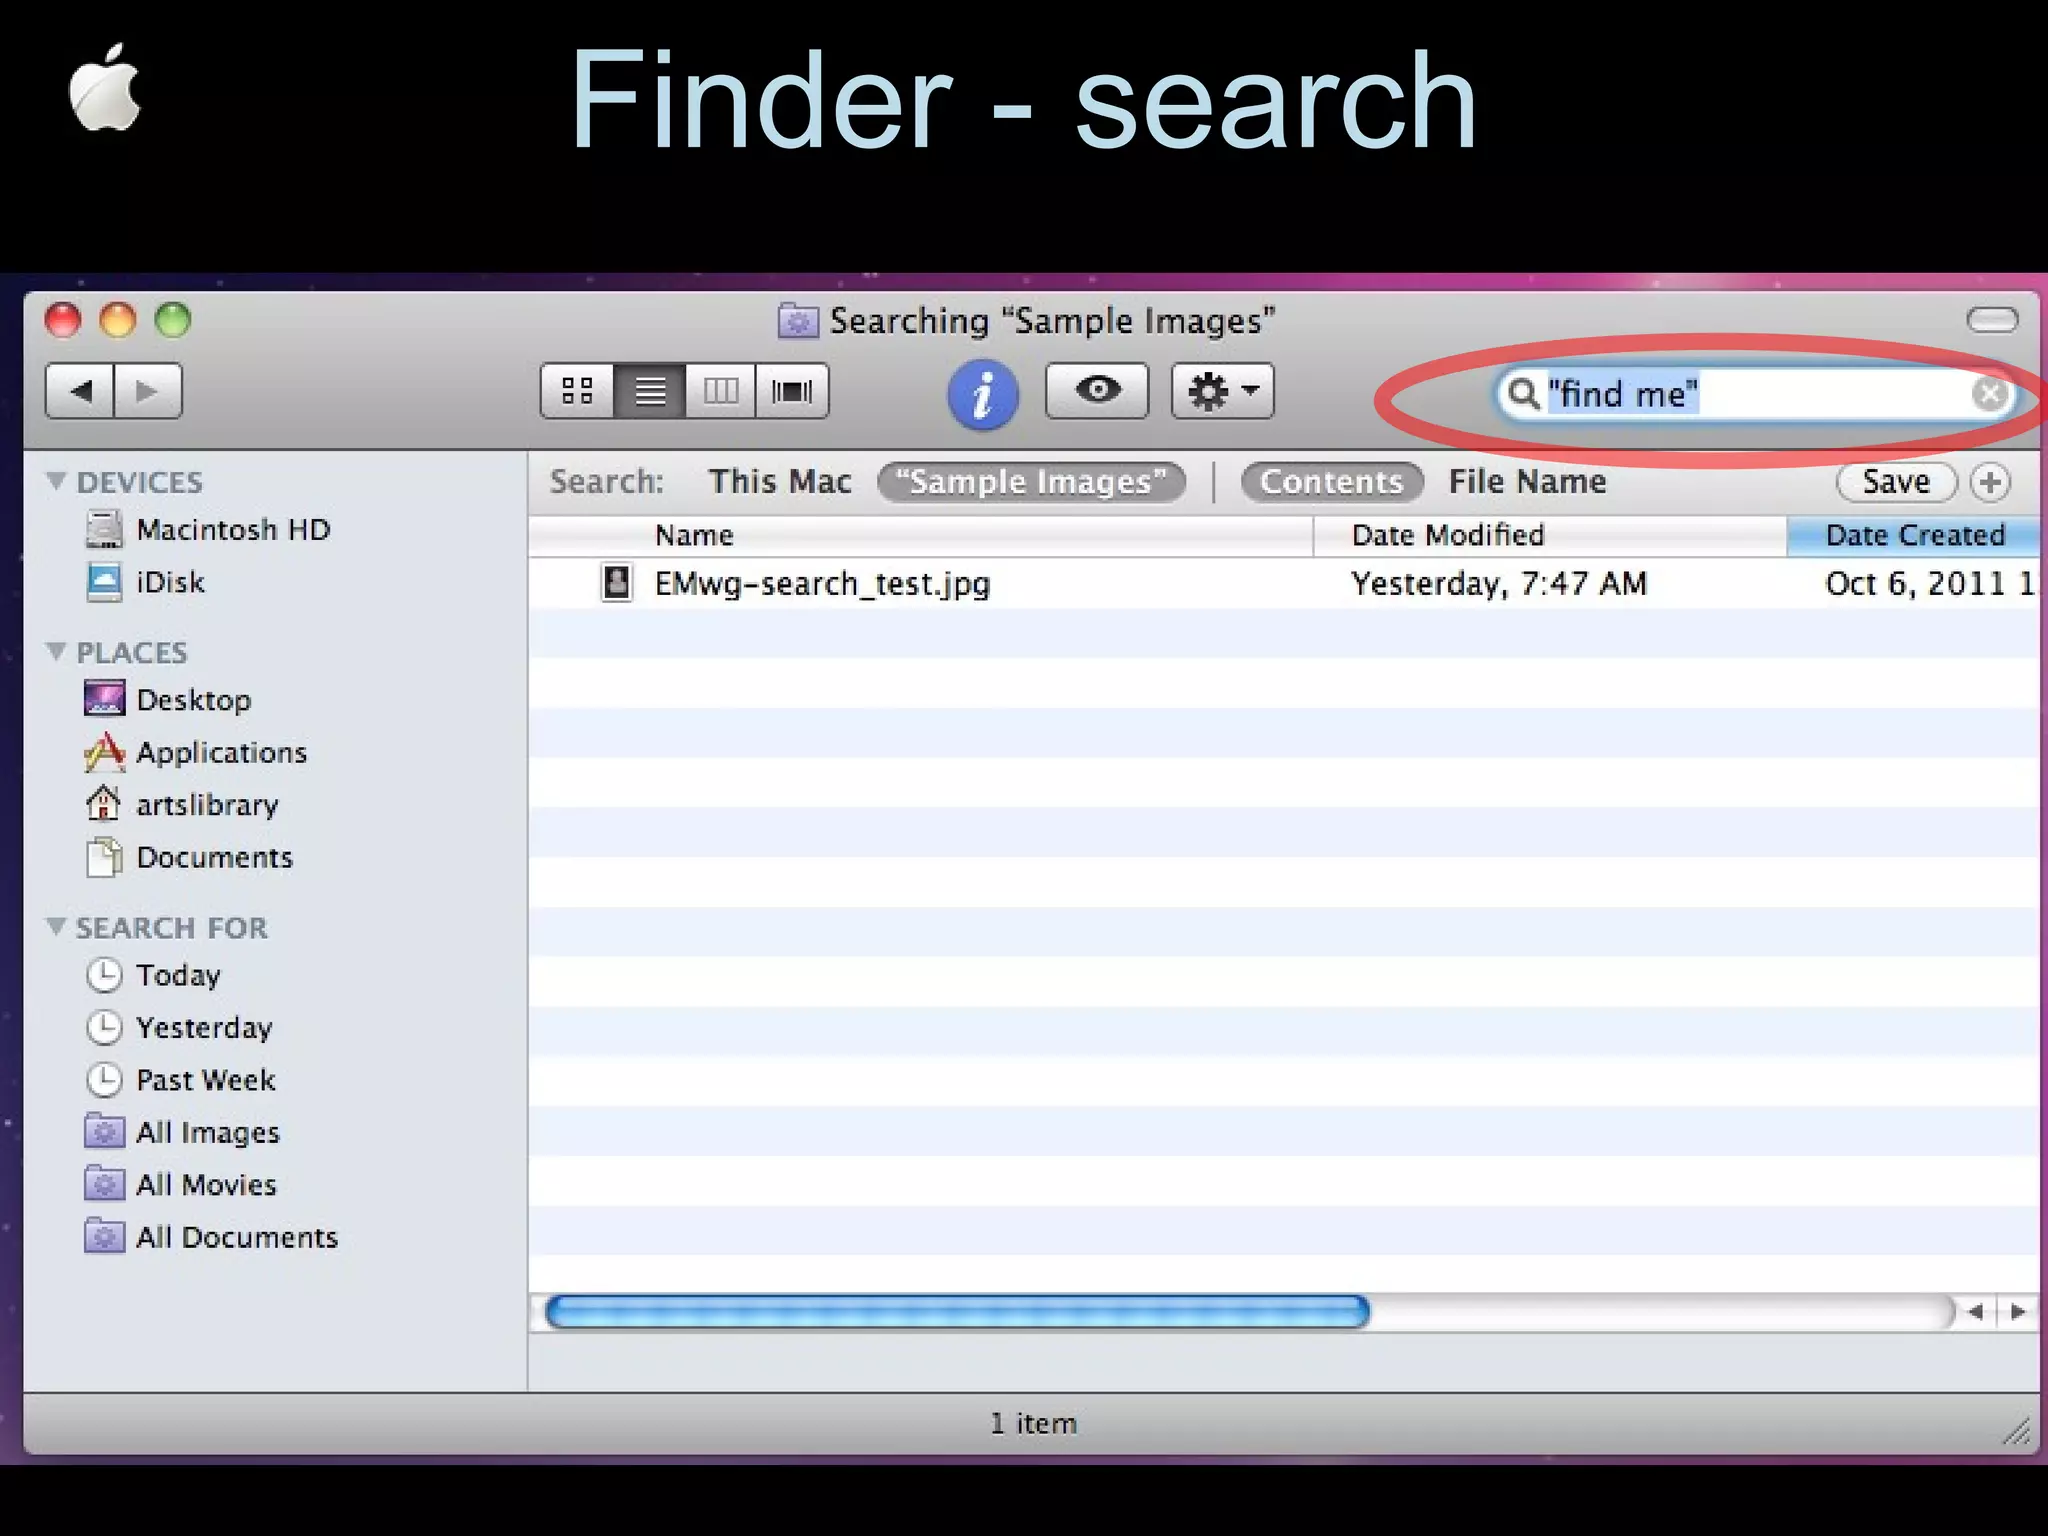Open the All Movies smart folder
Screen dimensions: 2048x1536
(181, 1185)
